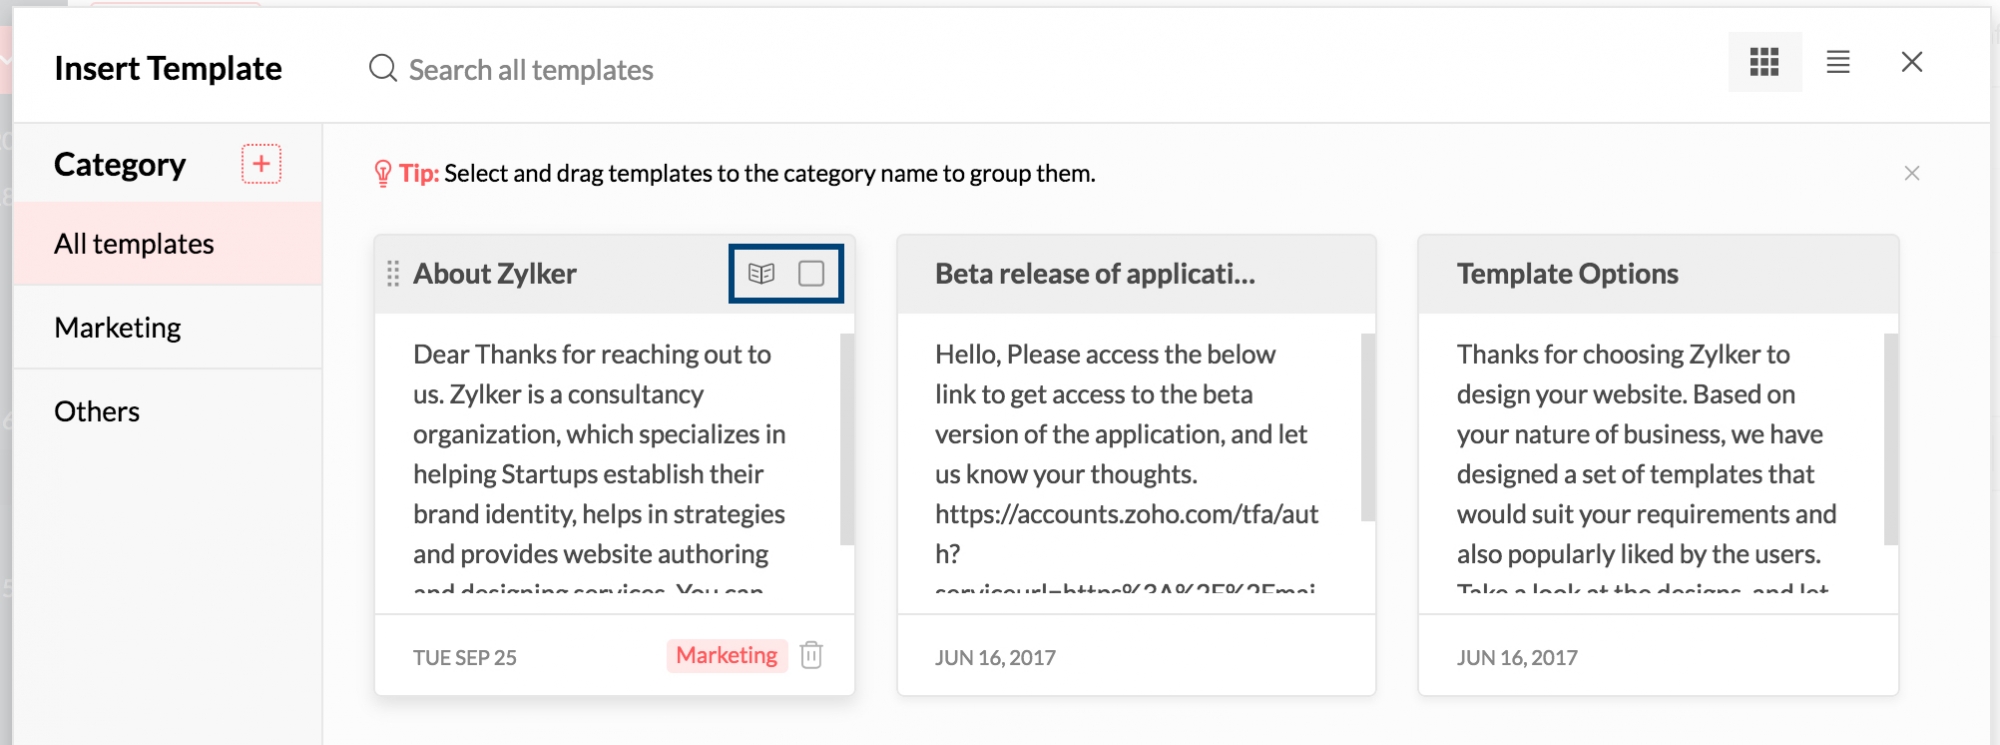Image resolution: width=2000 pixels, height=745 pixels.
Task: Open the Beta release of application template
Action: pos(1094,274)
